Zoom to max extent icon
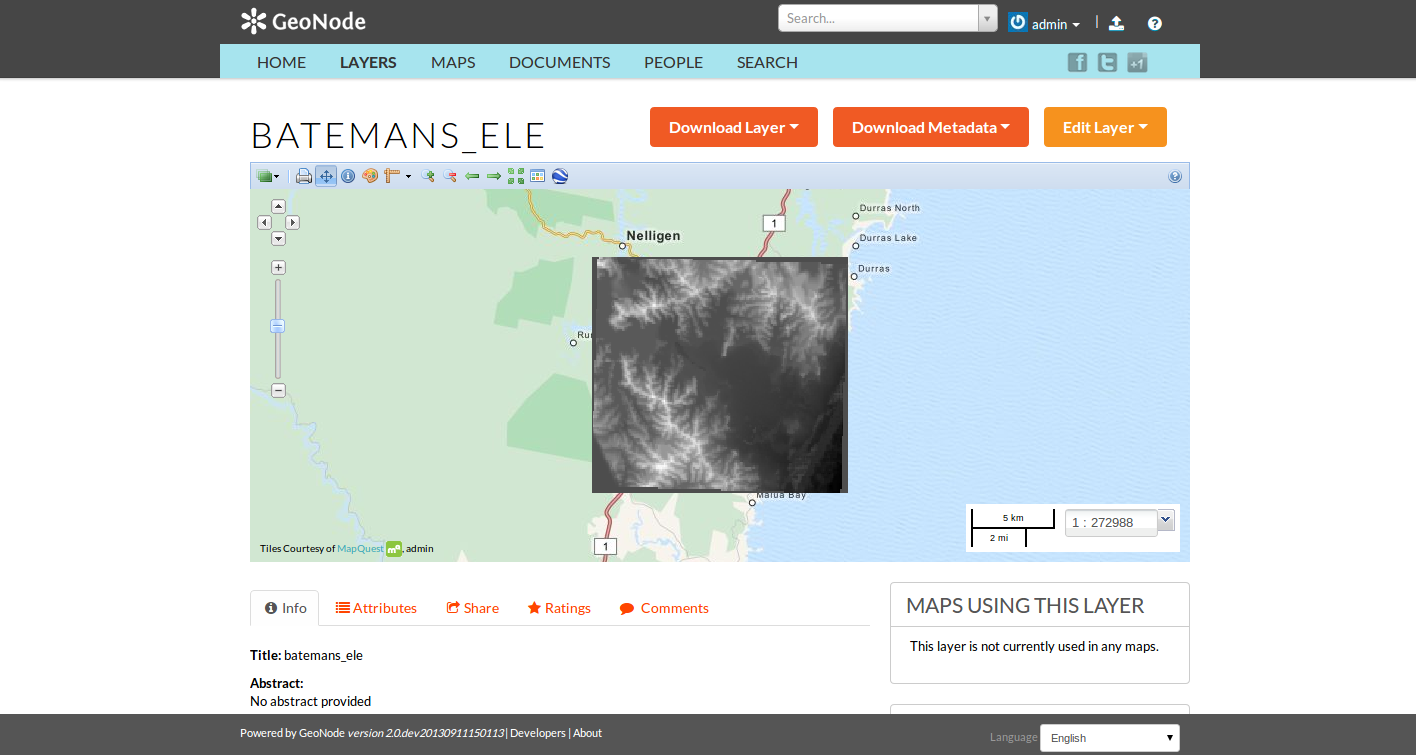 click(516, 176)
